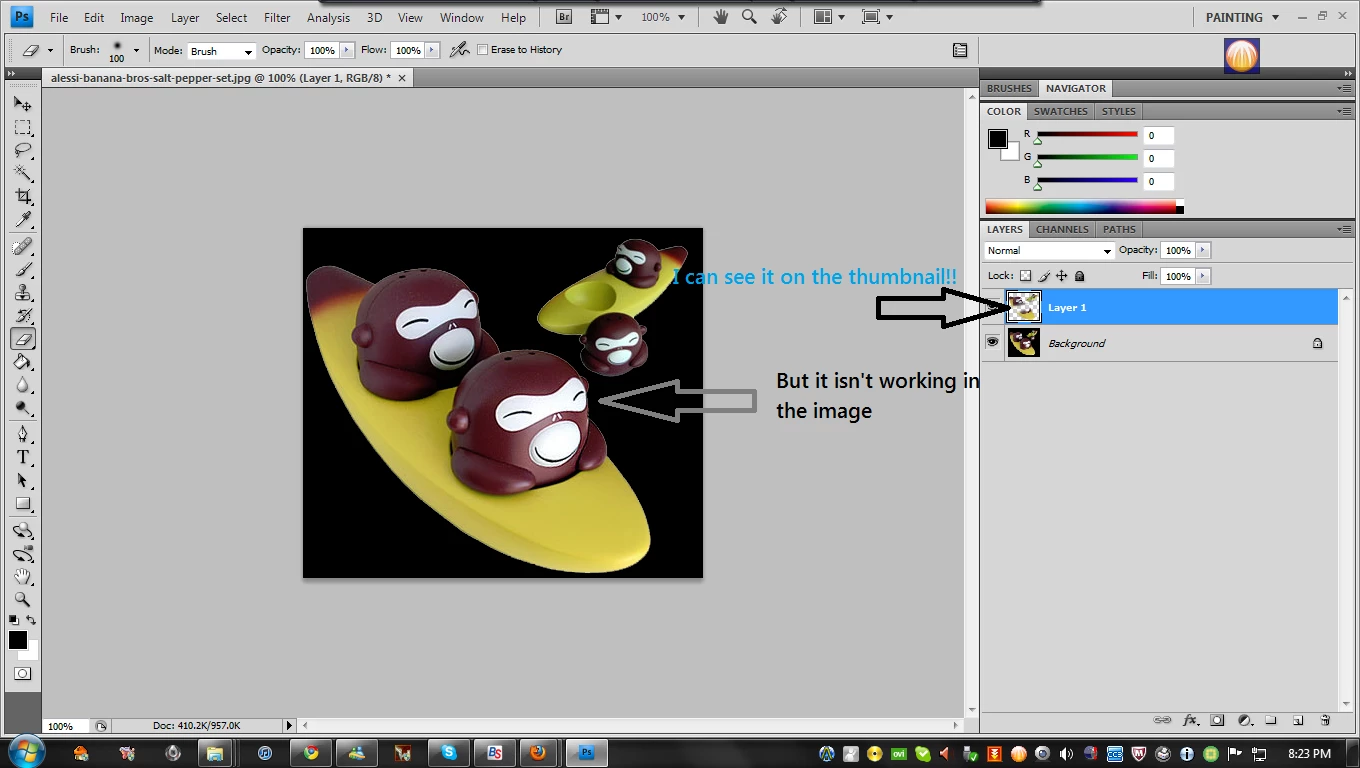The image size is (1360, 768).
Task: Create a new layer group
Action: 1271,720
